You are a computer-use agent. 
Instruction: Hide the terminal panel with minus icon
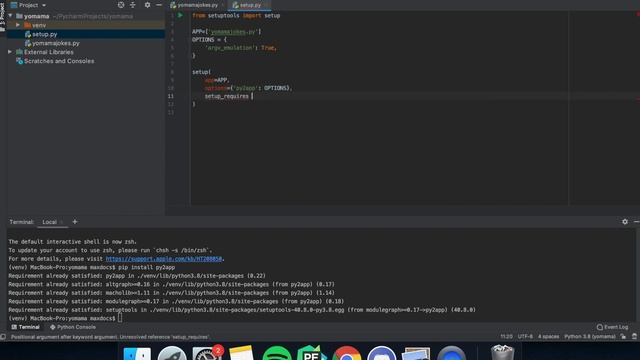[x=636, y=222]
